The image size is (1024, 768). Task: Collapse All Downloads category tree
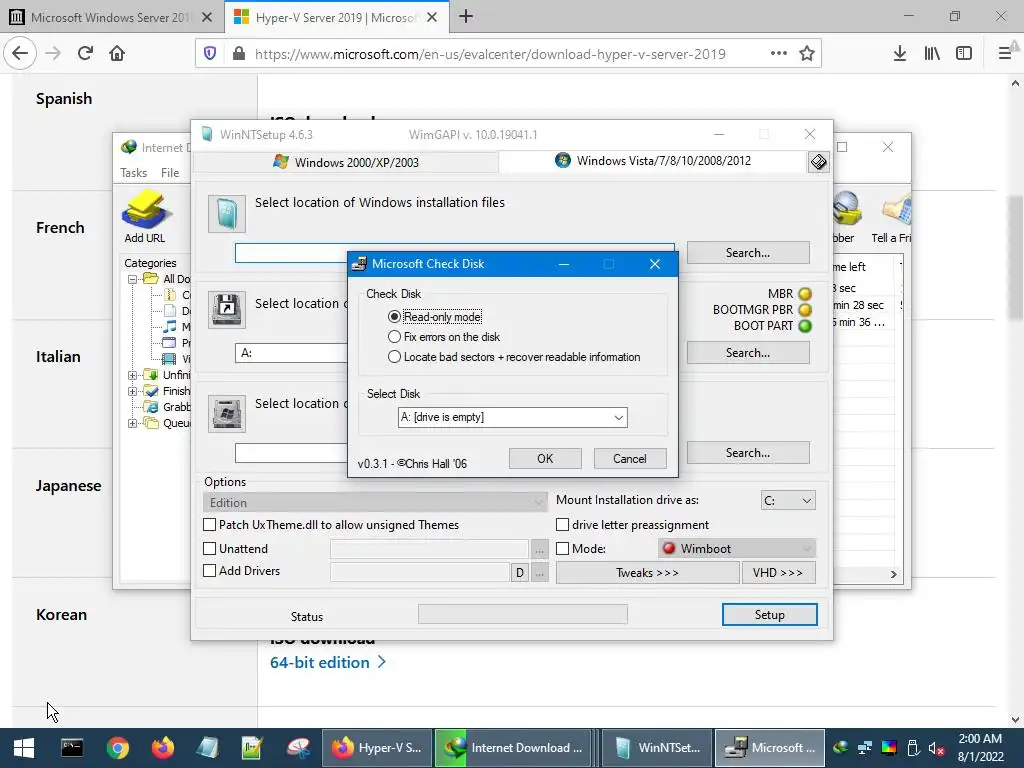click(x=133, y=279)
